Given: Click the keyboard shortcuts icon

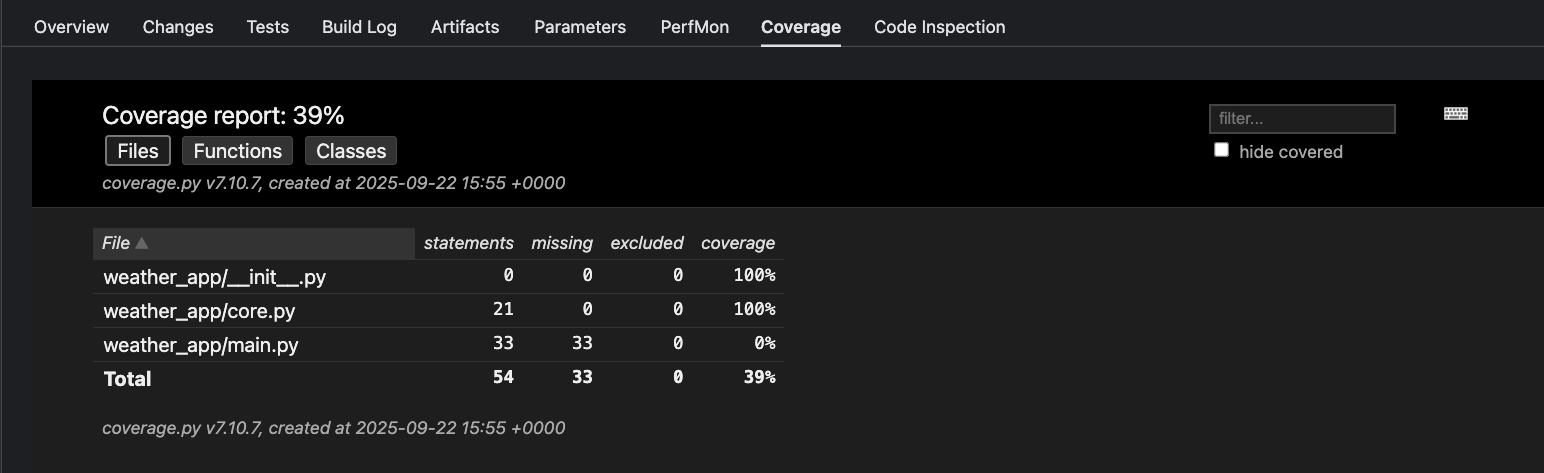Looking at the screenshot, I should point(1455,114).
